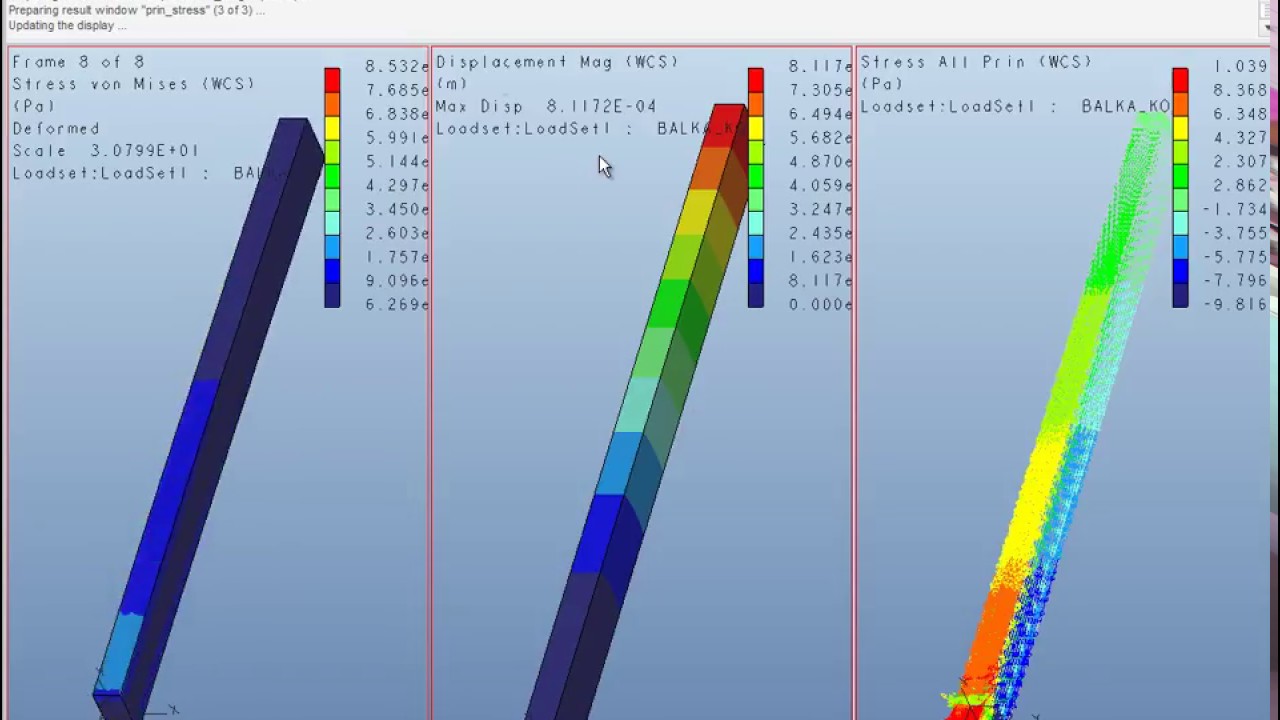
Task: Pick the darkest navy band of von Mises legend
Action: (x=332, y=296)
